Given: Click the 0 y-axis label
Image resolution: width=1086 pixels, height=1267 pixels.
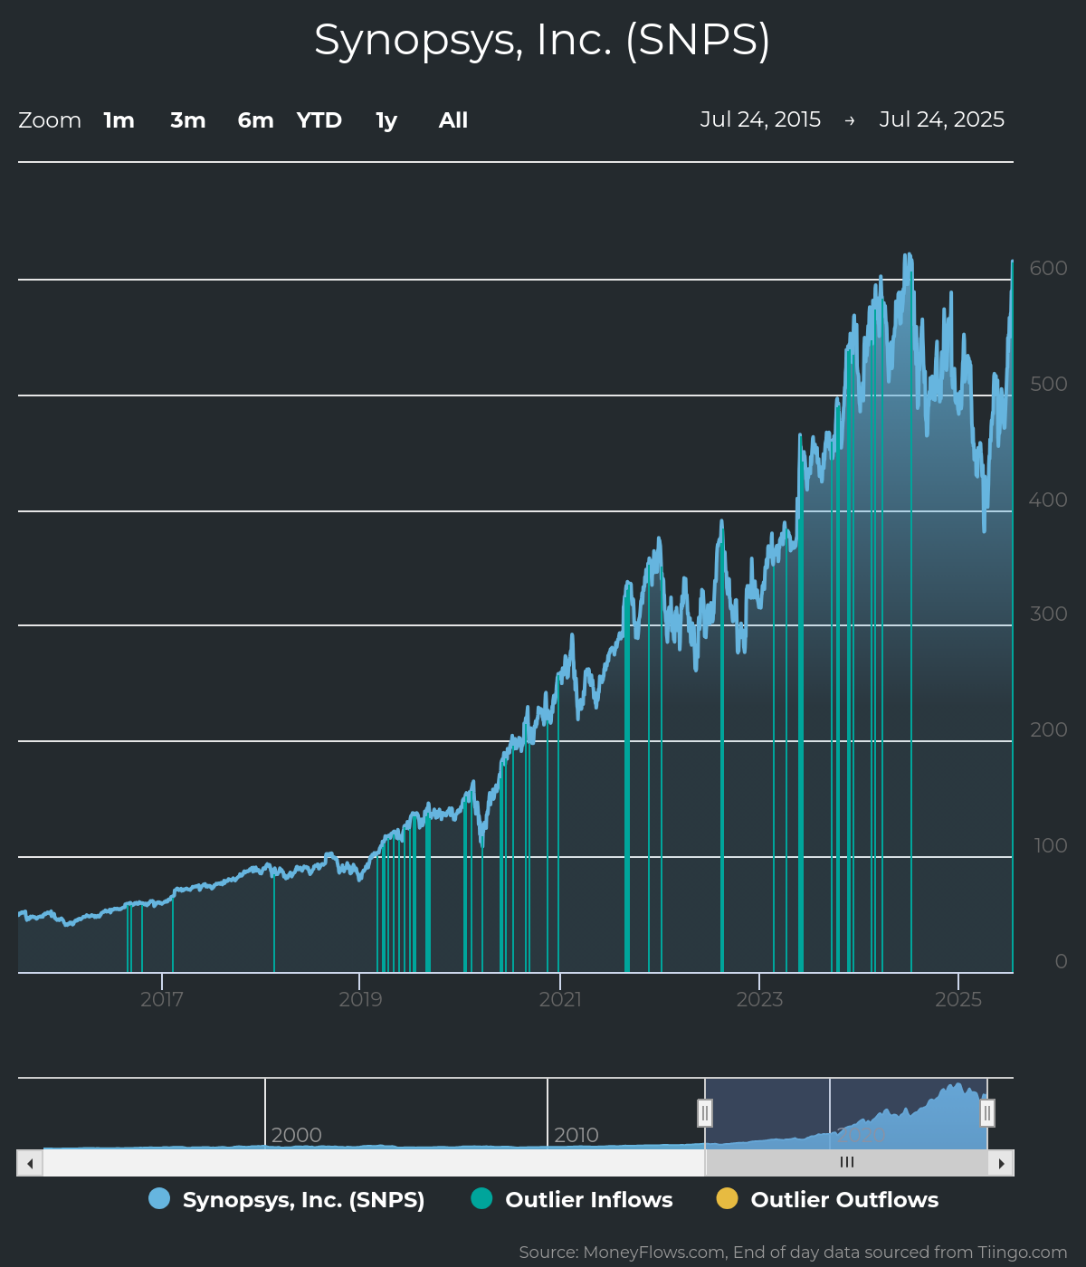Looking at the screenshot, I should click(x=1062, y=962).
